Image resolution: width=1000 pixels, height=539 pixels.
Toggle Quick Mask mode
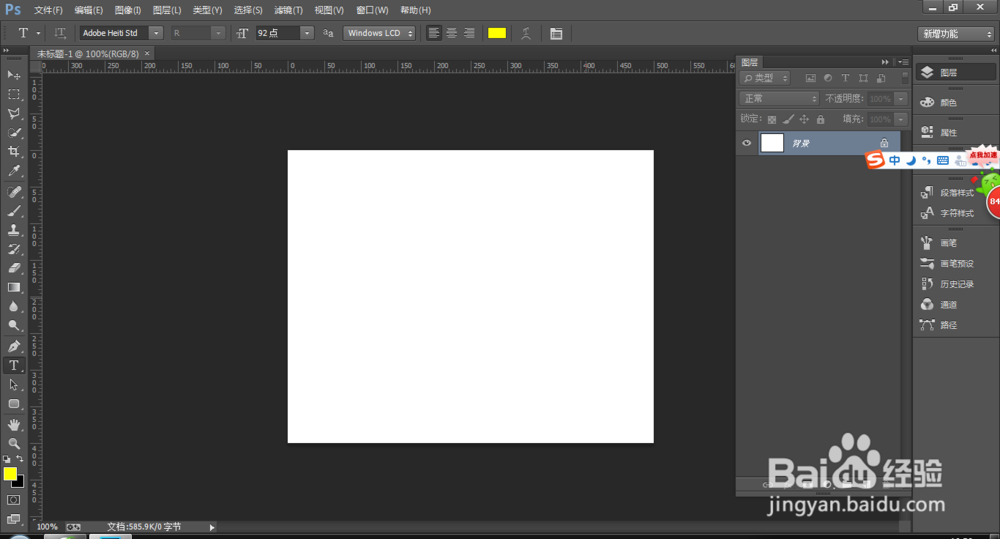click(13, 500)
